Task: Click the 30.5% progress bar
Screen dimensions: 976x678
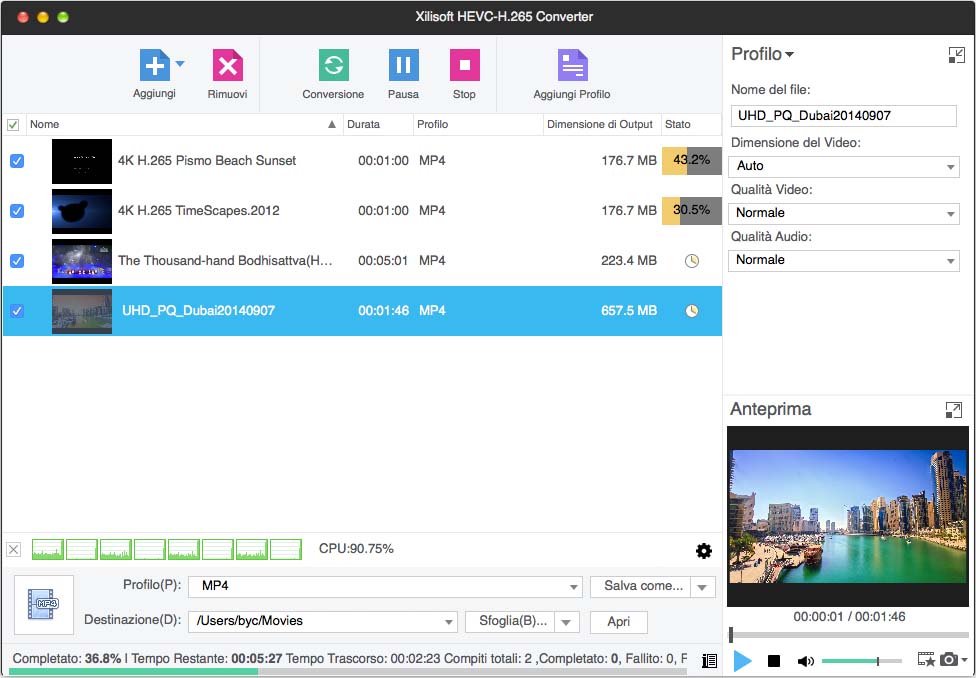Action: point(692,210)
